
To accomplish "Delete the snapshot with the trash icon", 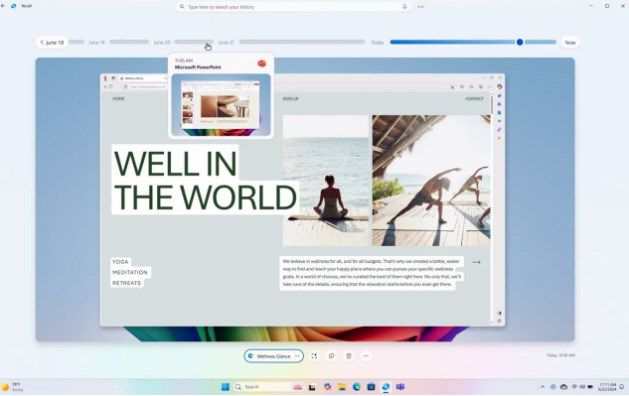I will [x=349, y=356].
